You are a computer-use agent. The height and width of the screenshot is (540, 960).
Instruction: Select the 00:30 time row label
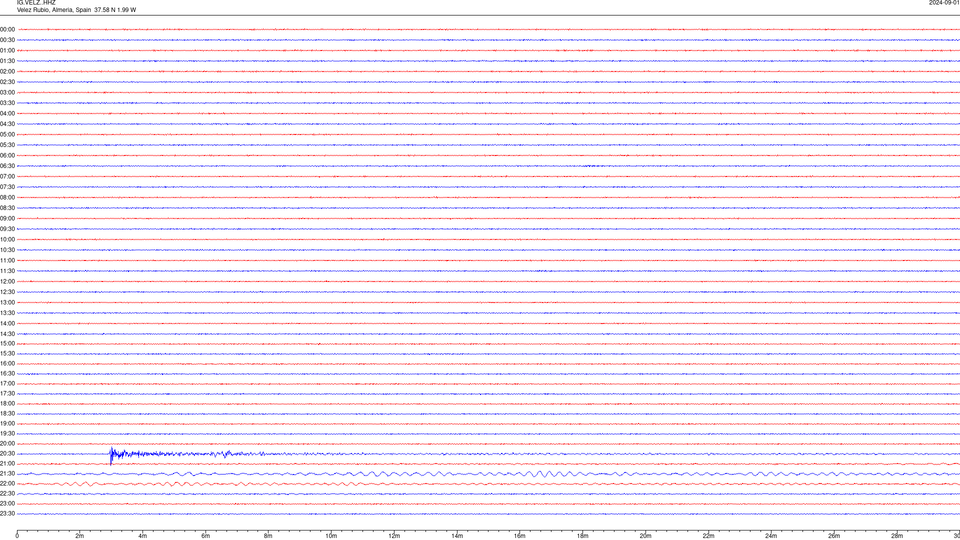[x=7, y=40]
